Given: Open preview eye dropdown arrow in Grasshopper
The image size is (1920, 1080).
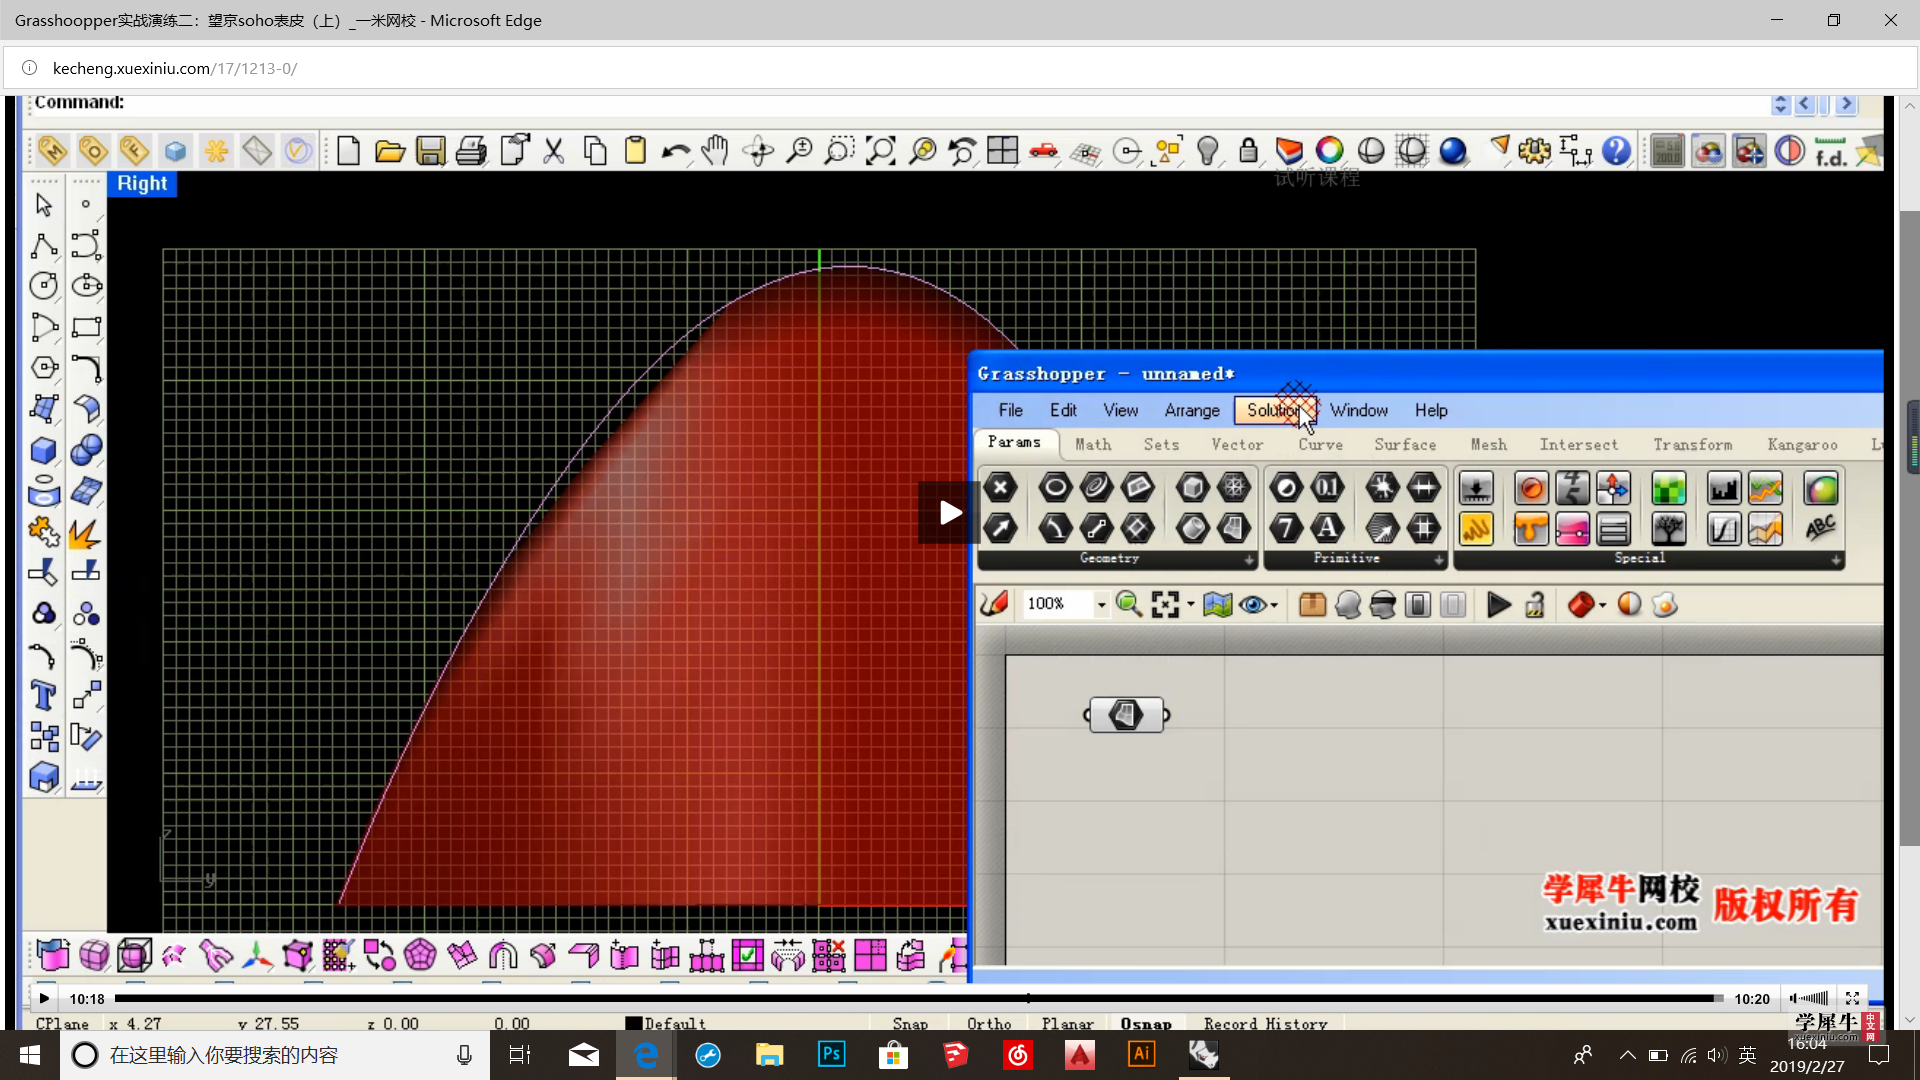Looking at the screenshot, I should coord(1274,604).
